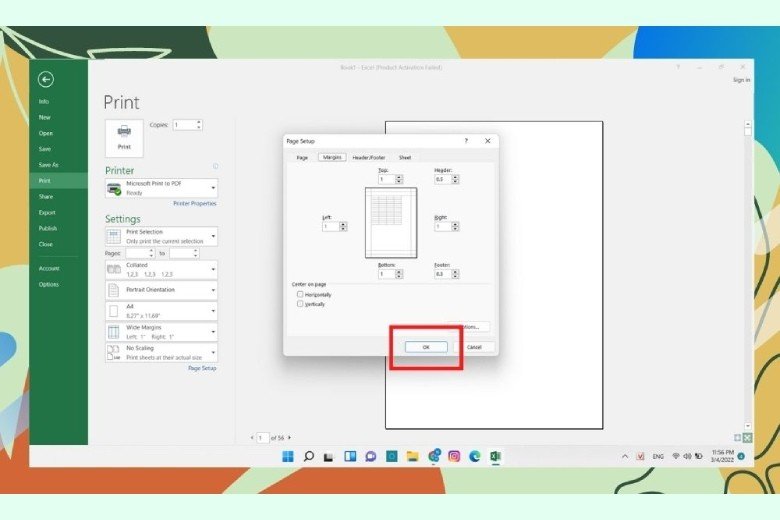Click the current page number field
This screenshot has height=520, width=780.
(x=262, y=438)
